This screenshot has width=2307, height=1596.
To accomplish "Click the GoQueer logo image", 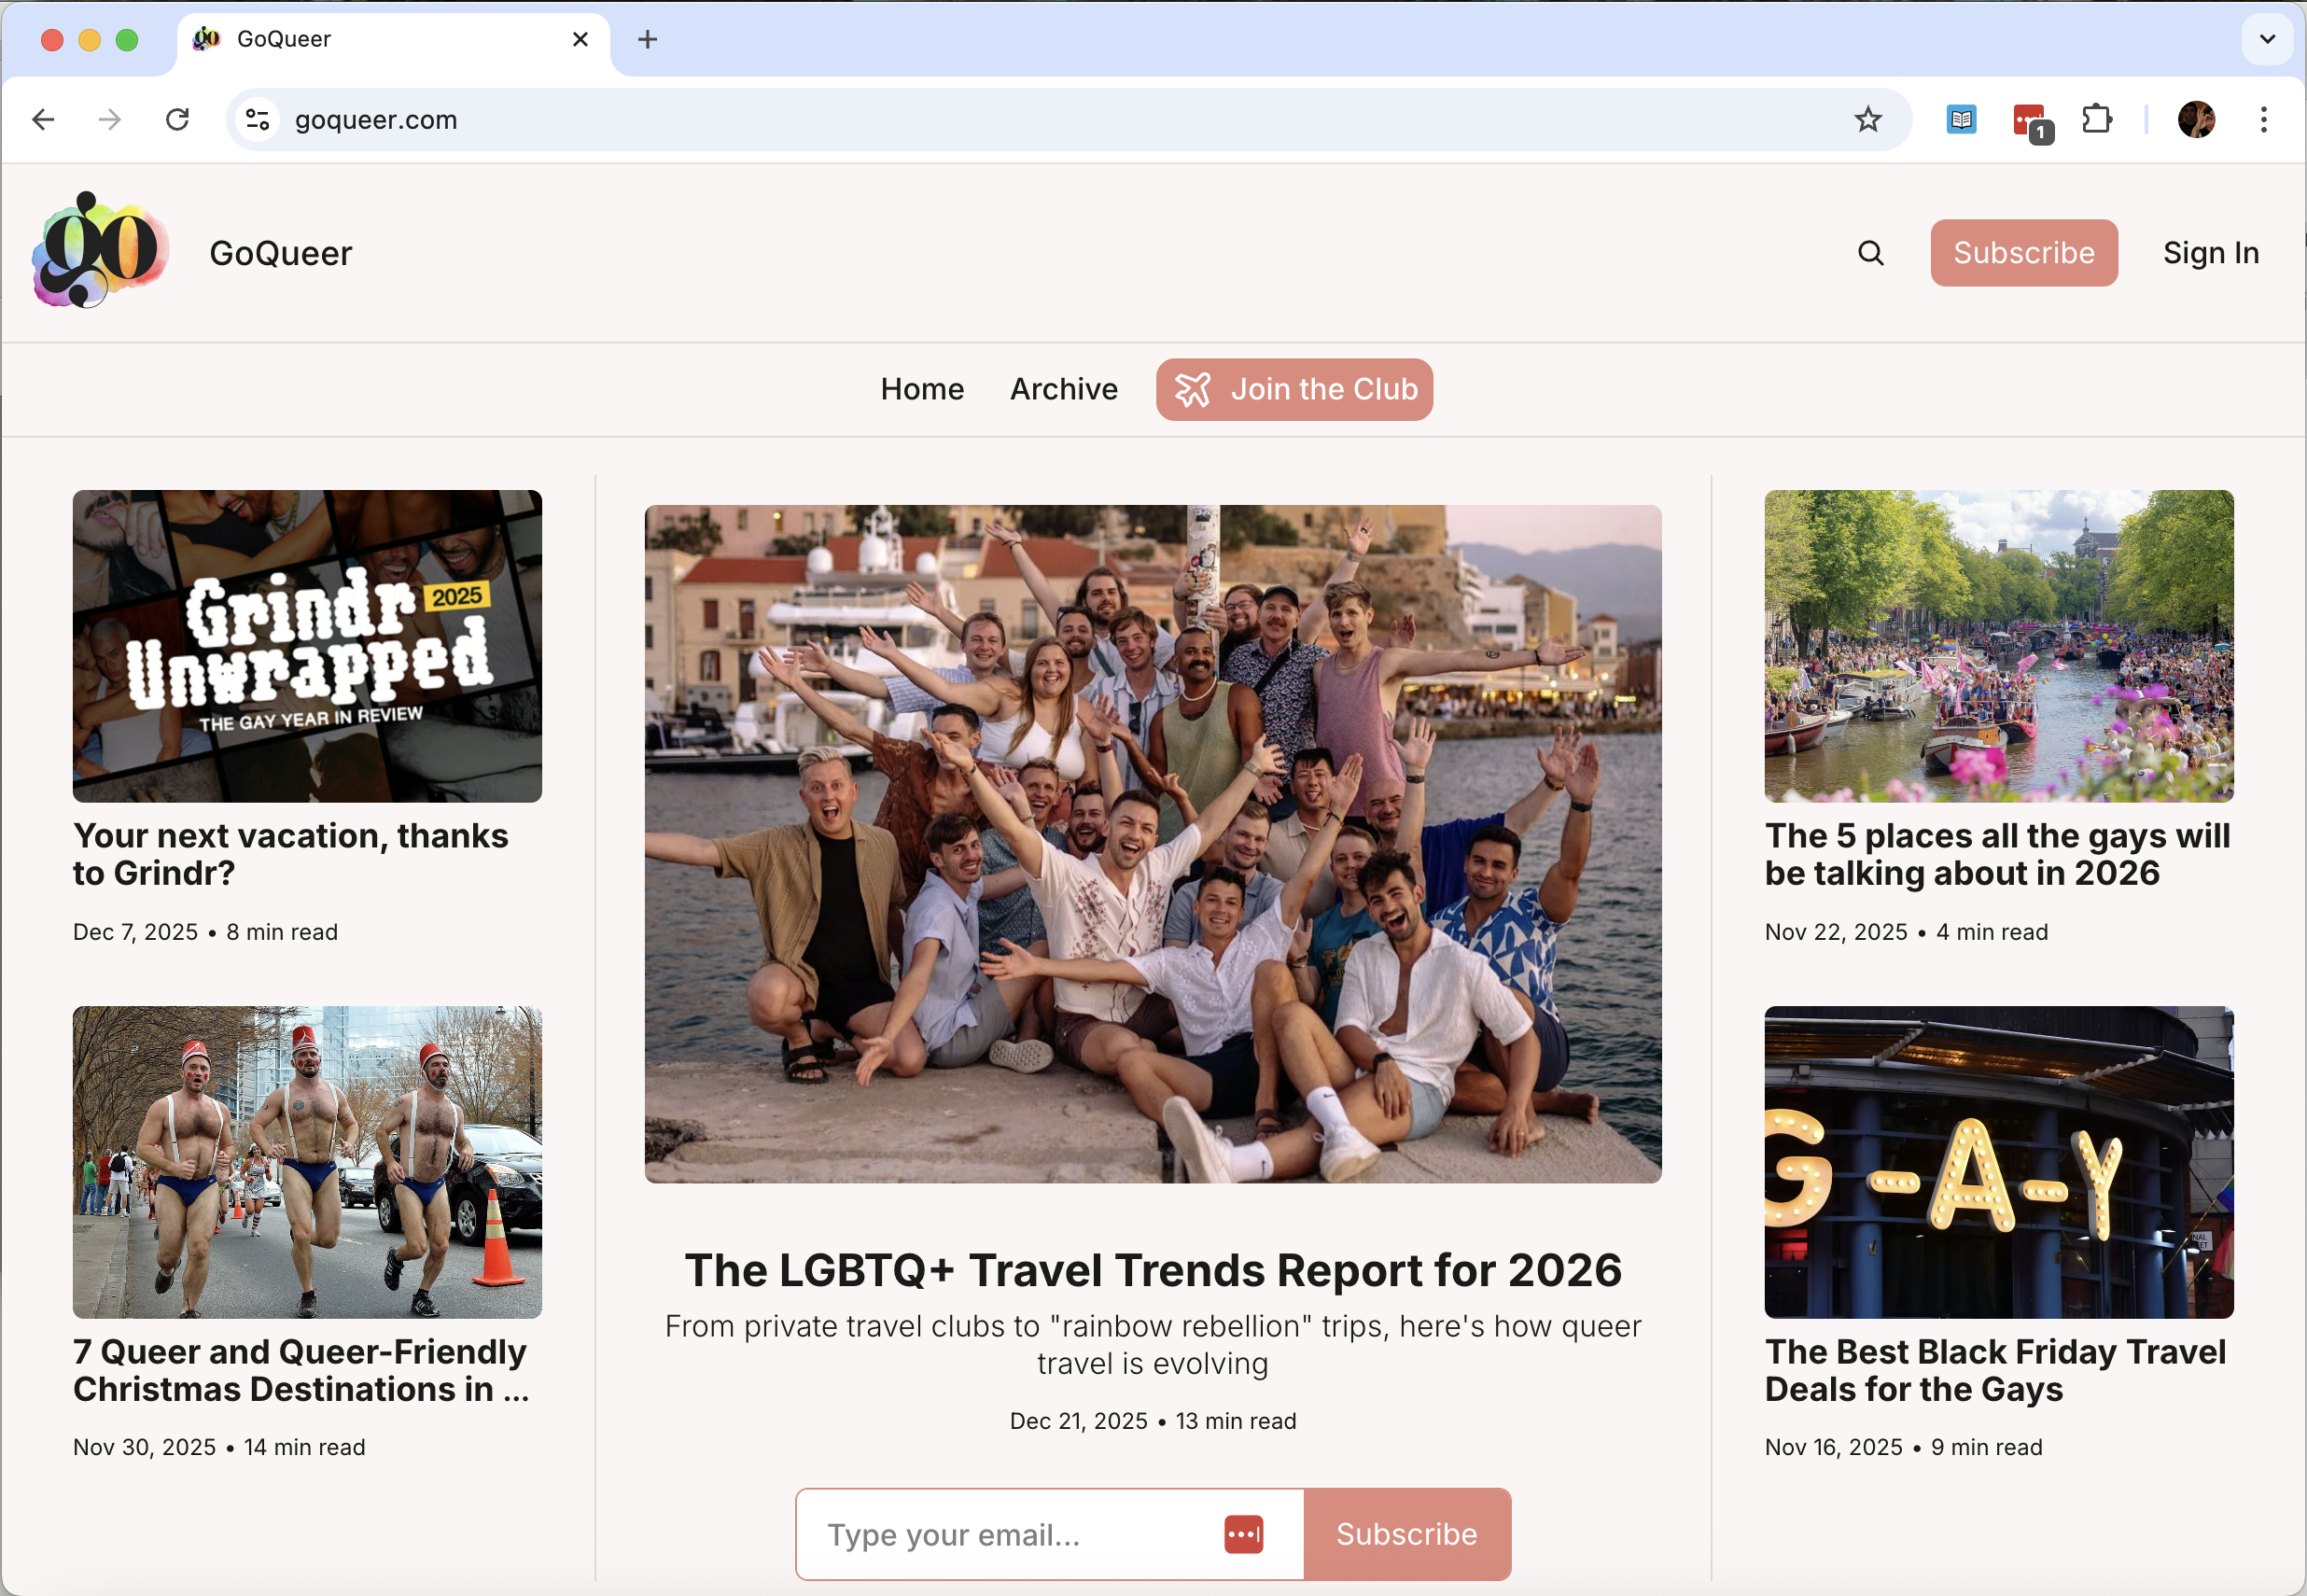I will [x=100, y=251].
